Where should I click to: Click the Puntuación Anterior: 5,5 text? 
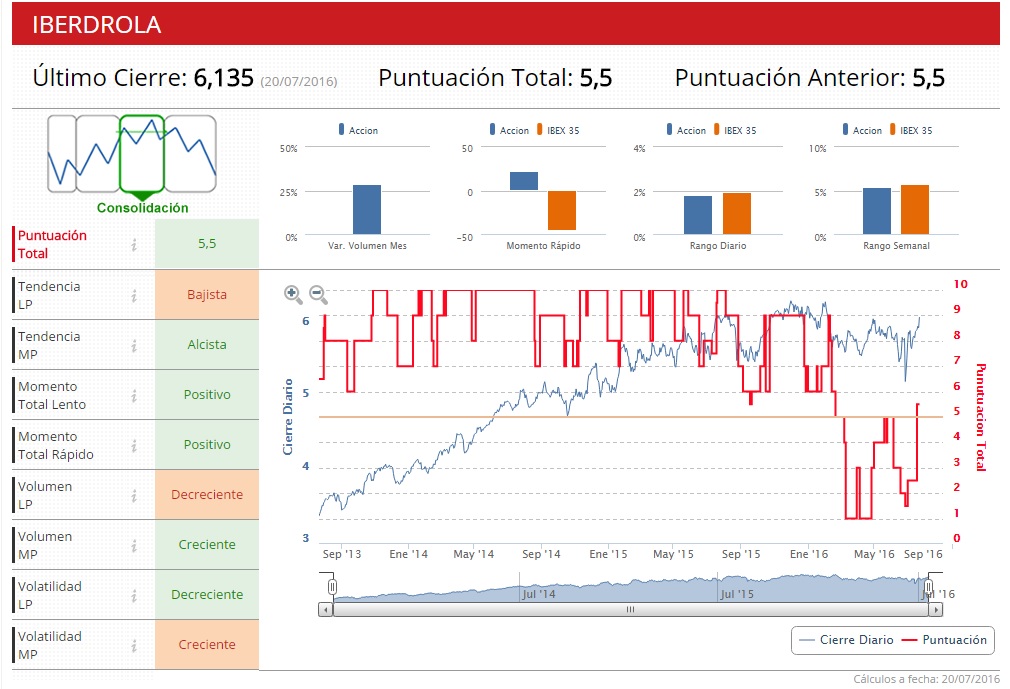810,78
